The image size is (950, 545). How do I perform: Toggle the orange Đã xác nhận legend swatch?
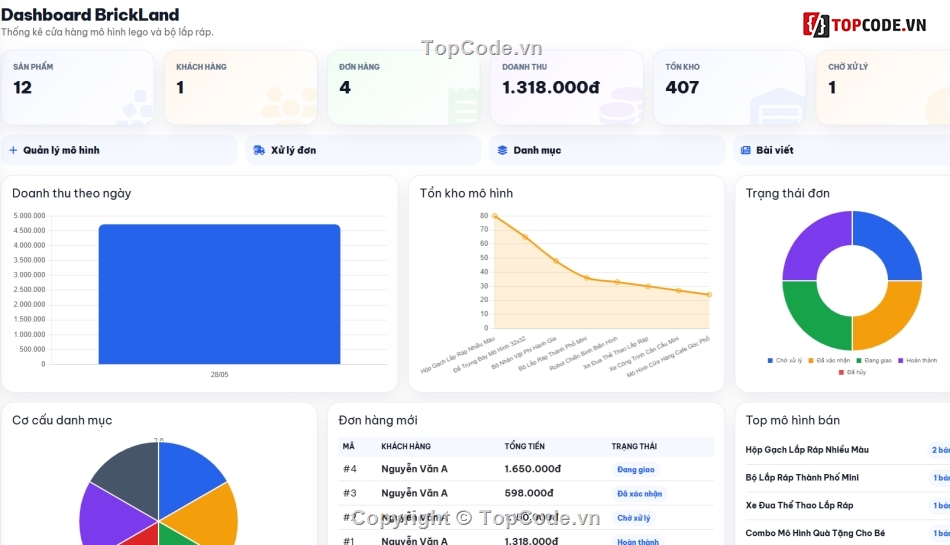coord(811,360)
